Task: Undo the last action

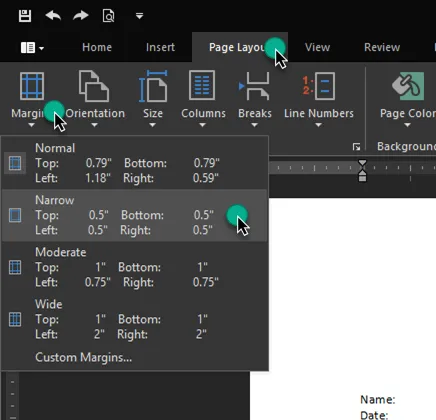Action: (x=53, y=15)
